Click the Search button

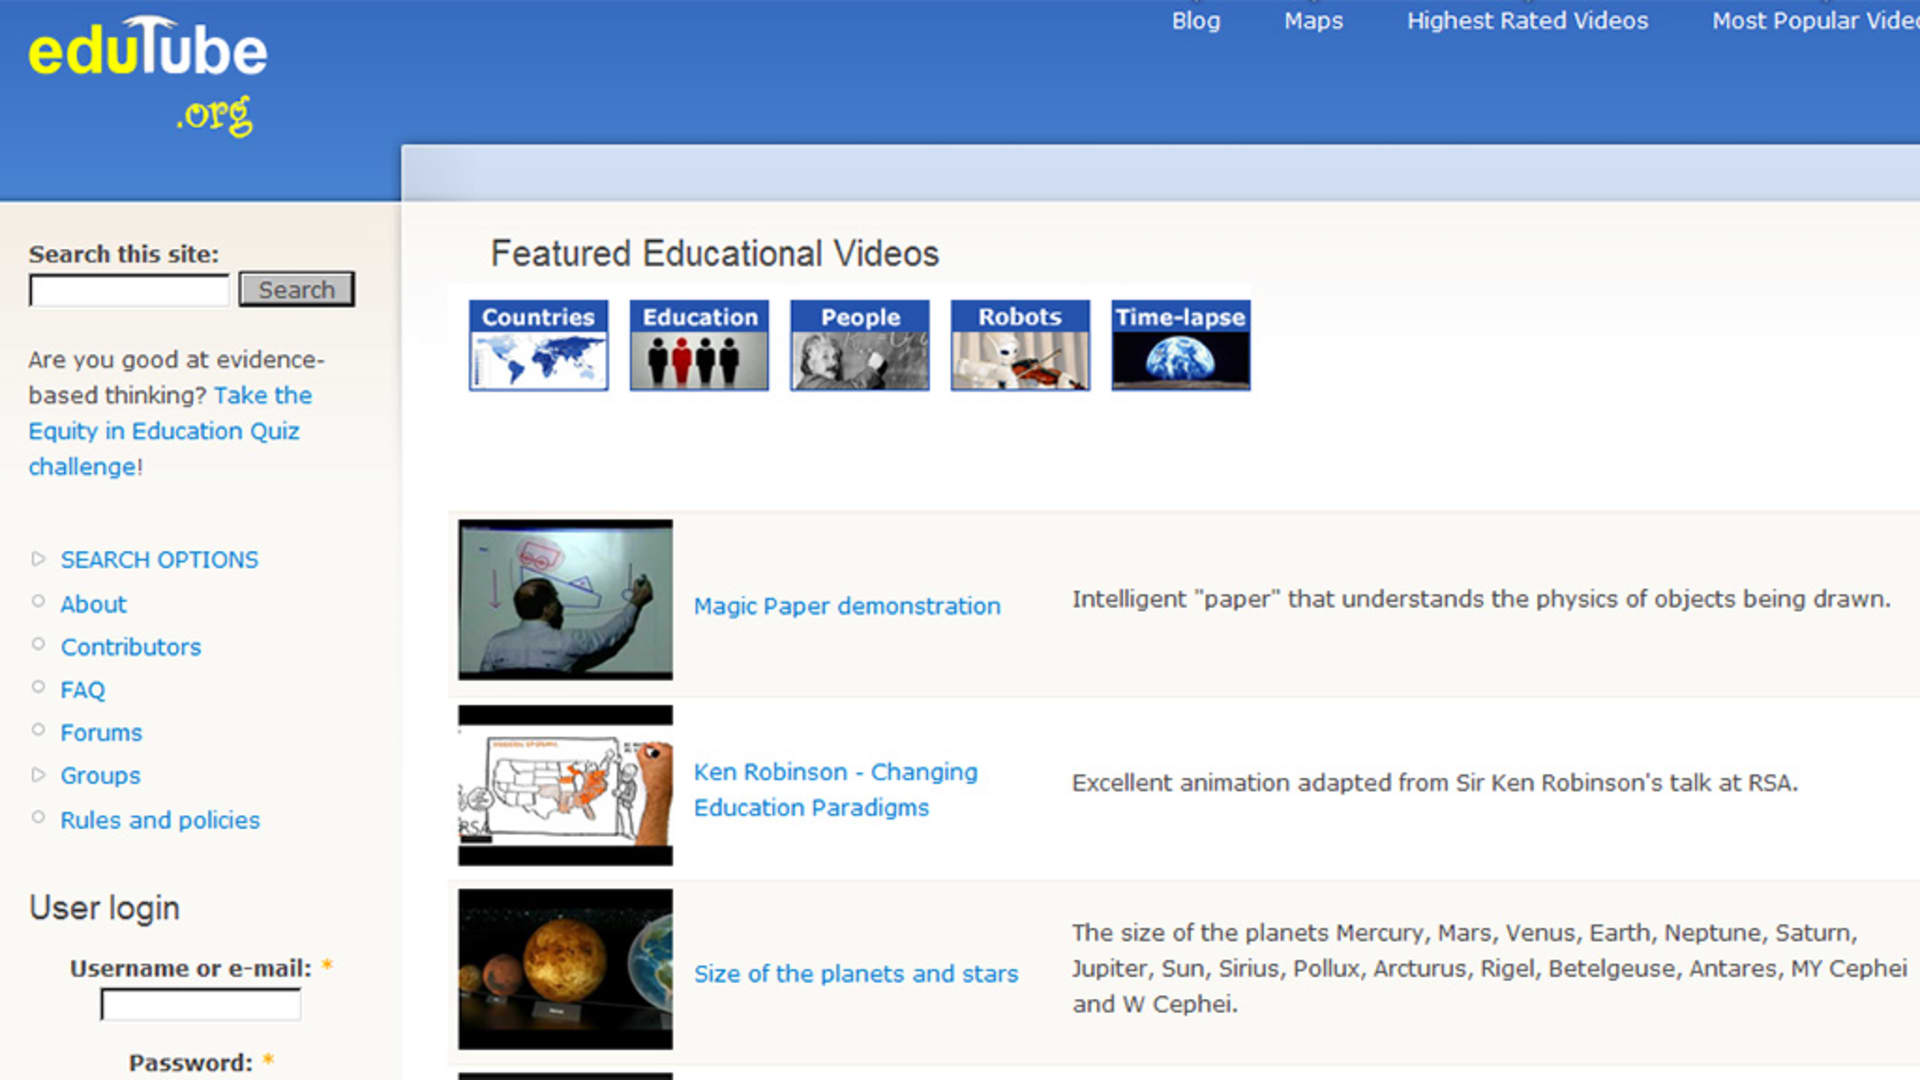coord(296,289)
